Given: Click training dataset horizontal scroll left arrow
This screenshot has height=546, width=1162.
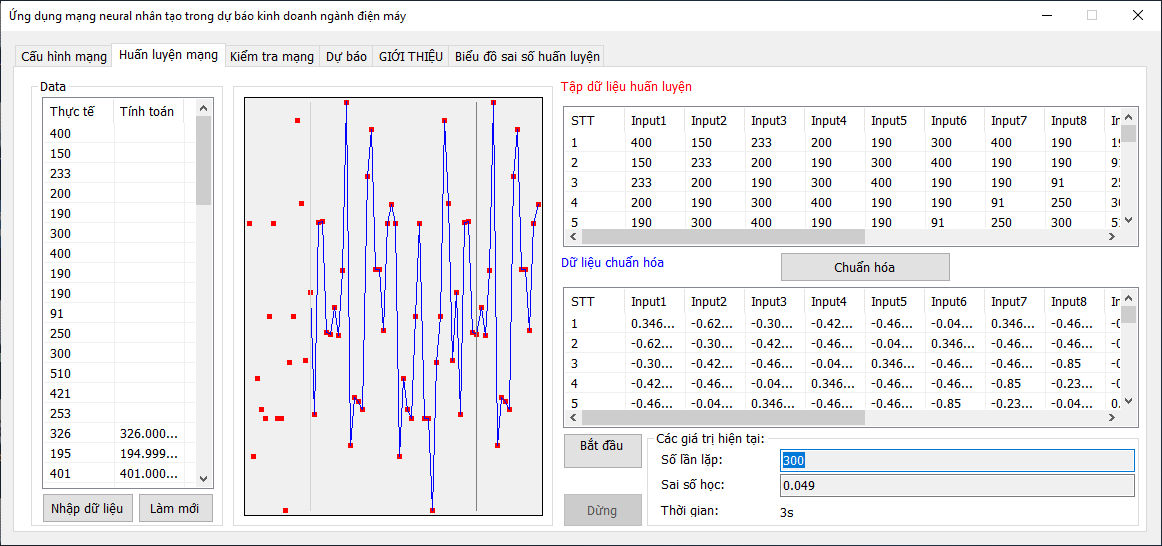Looking at the screenshot, I should coord(573,237).
